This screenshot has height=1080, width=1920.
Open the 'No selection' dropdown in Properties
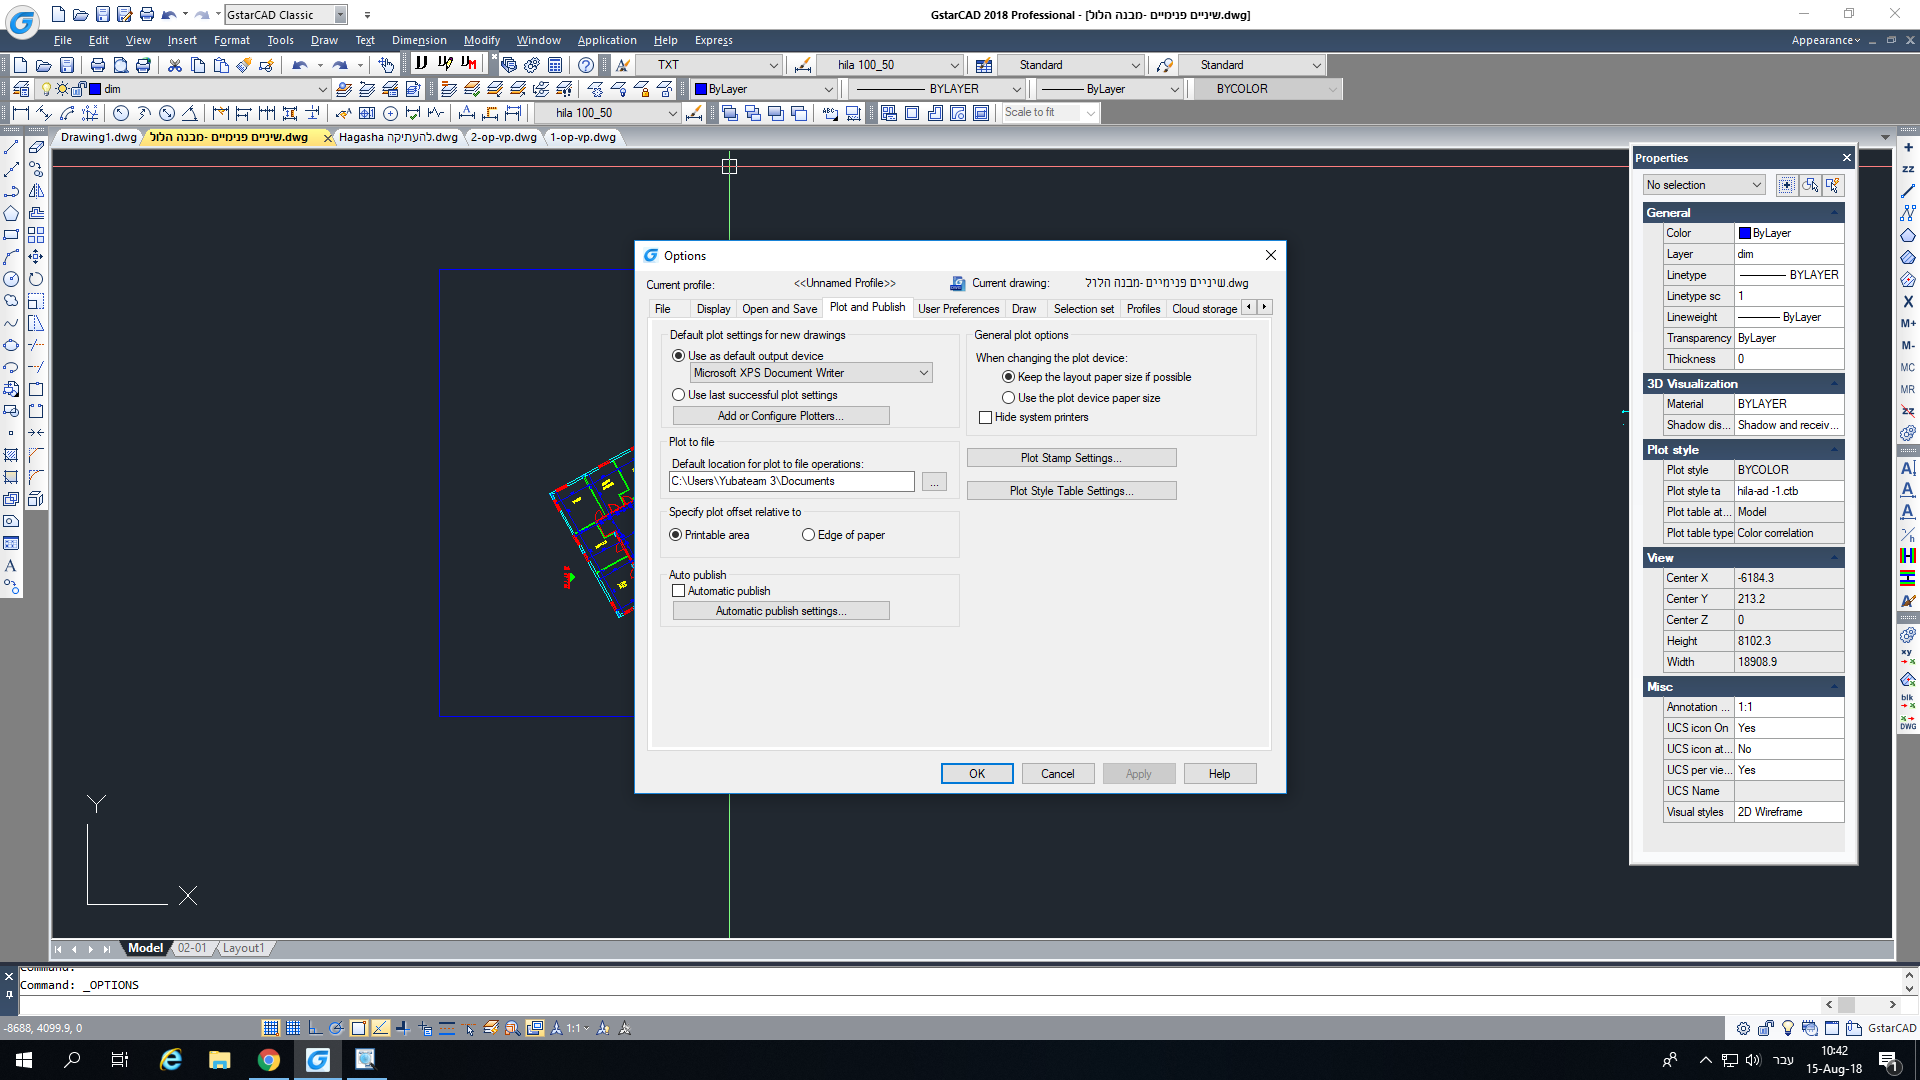coord(1704,185)
